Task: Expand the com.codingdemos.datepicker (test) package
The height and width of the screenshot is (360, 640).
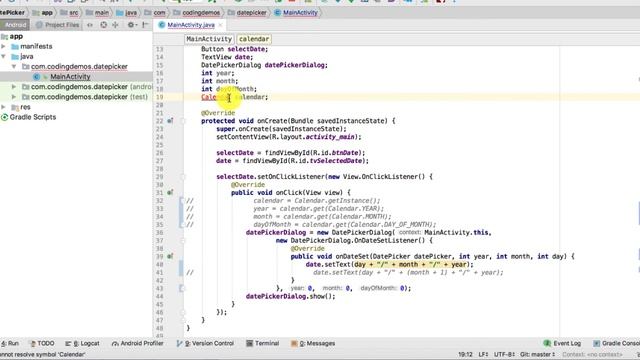Action: pos(14,97)
